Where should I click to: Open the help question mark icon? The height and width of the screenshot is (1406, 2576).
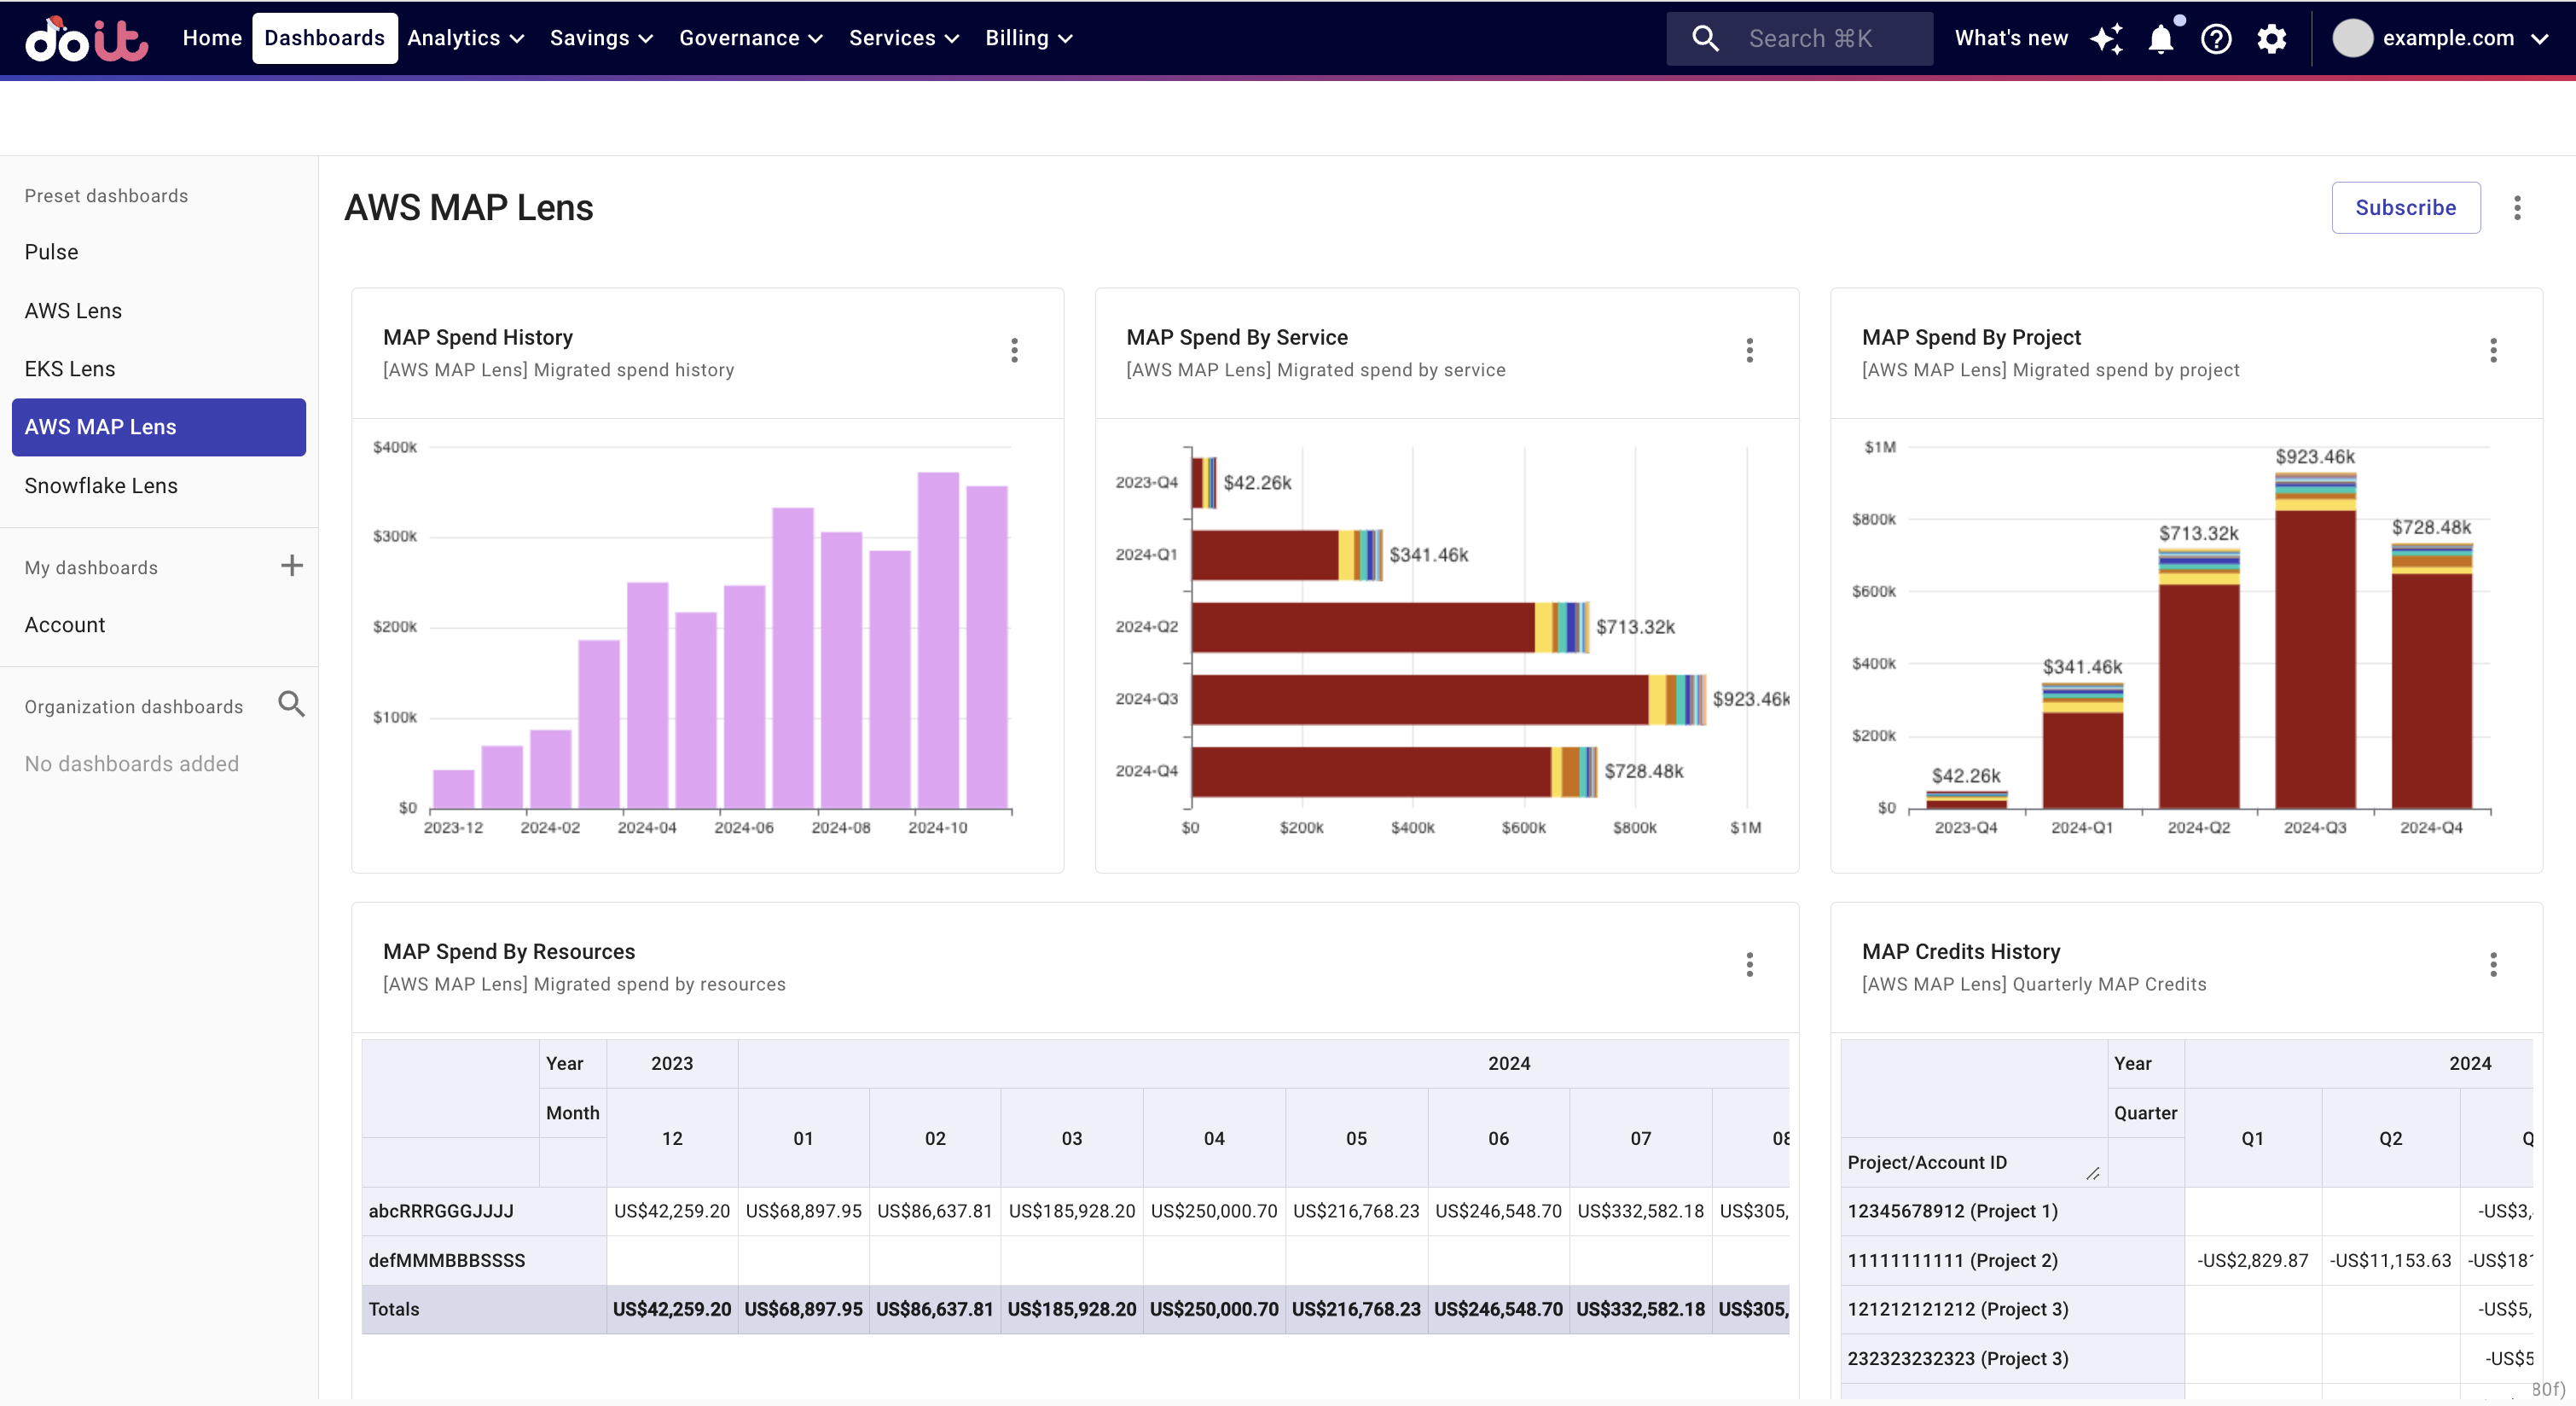coord(2216,39)
